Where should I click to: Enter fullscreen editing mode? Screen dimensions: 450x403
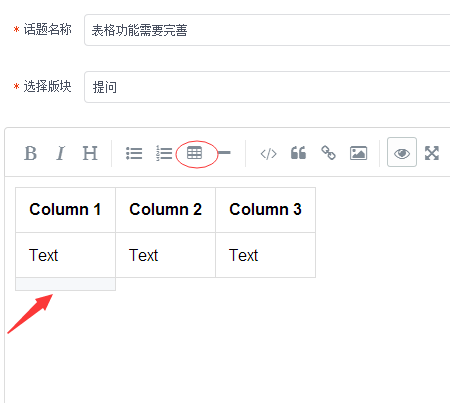click(x=432, y=153)
